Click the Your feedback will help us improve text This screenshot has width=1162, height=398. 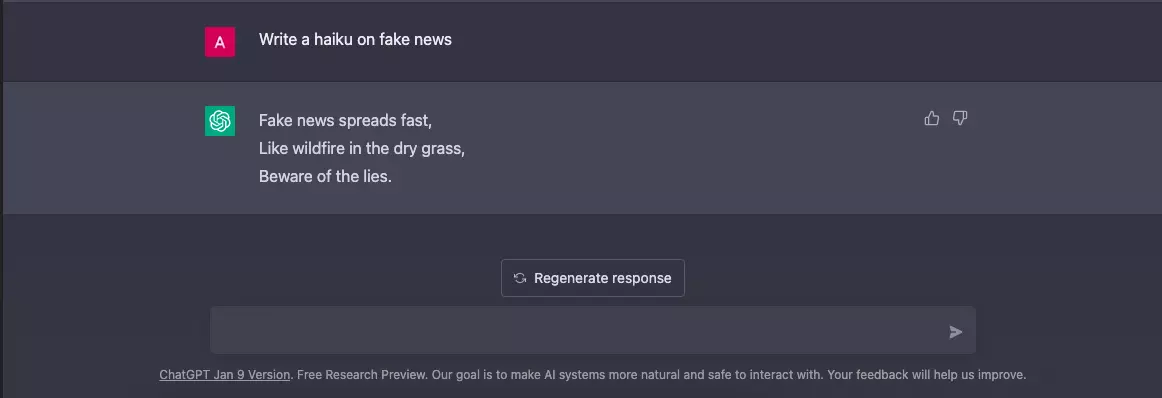point(926,375)
